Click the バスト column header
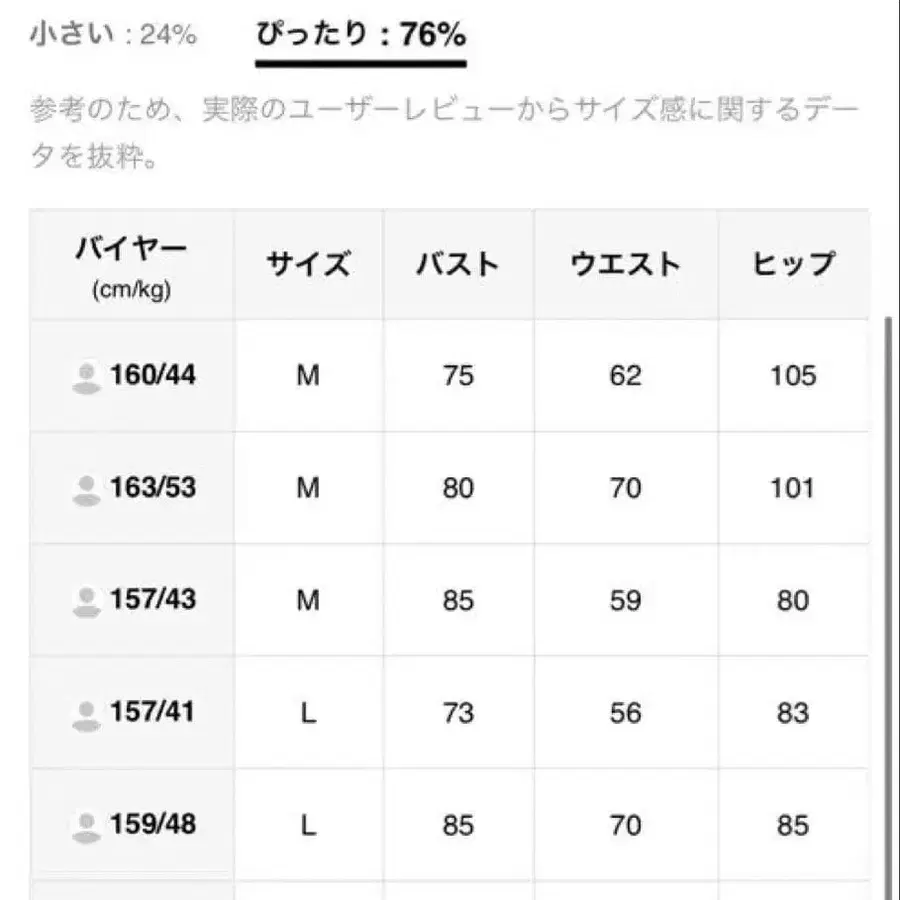 [458, 264]
